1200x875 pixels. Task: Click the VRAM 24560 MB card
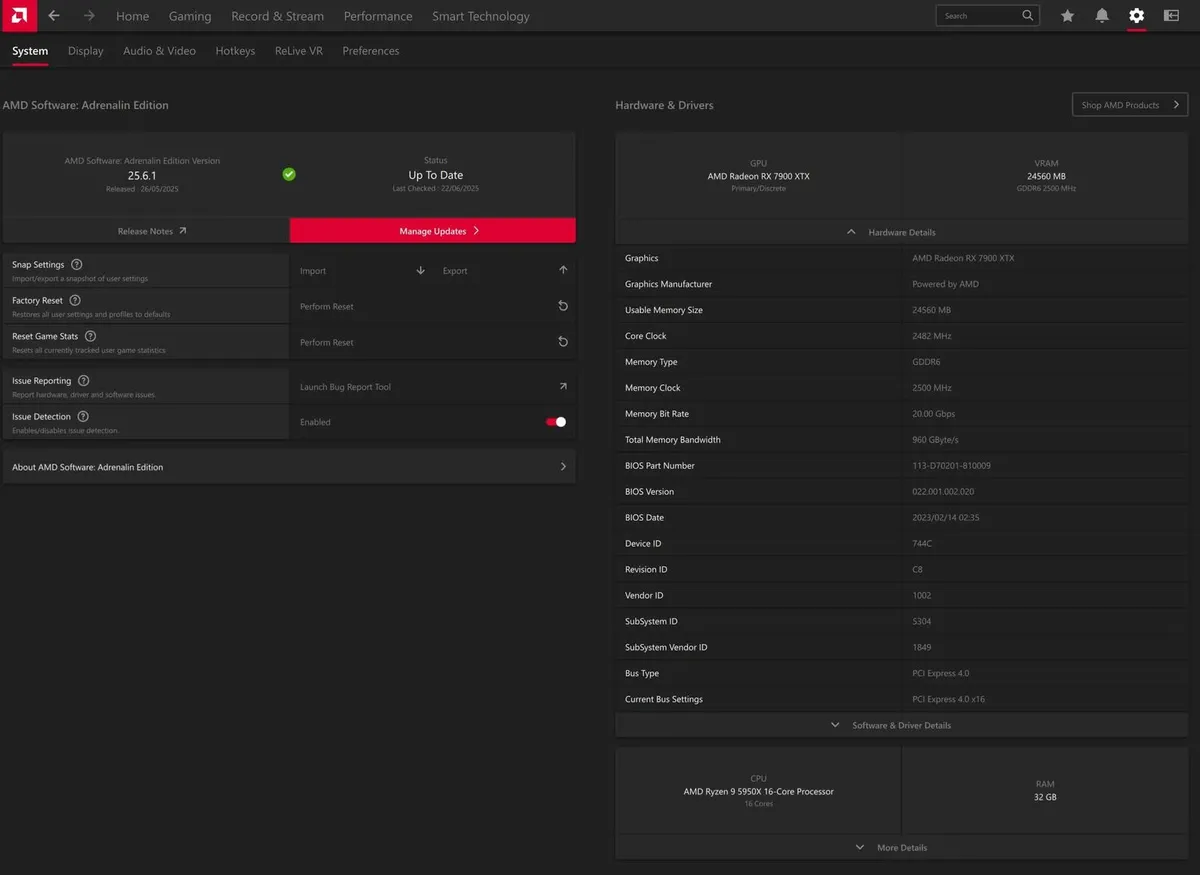1046,176
